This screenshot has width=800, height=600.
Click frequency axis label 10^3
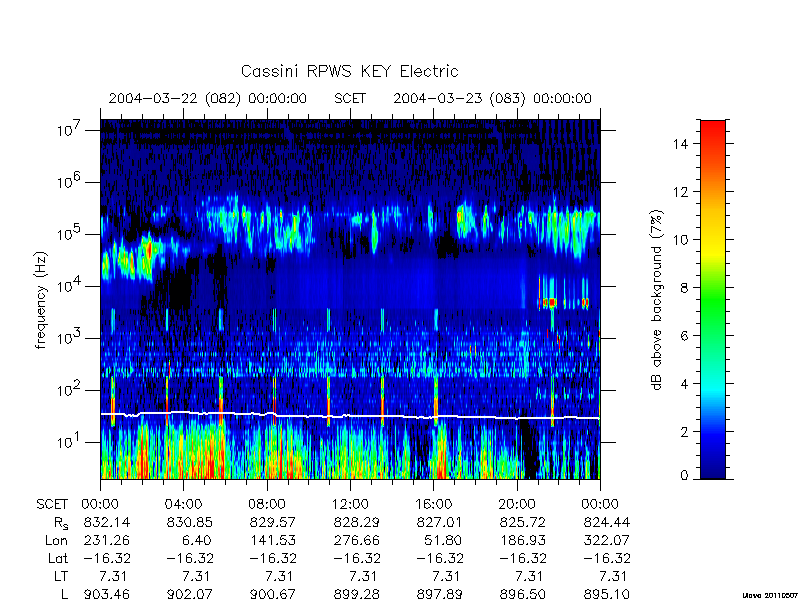(68, 337)
